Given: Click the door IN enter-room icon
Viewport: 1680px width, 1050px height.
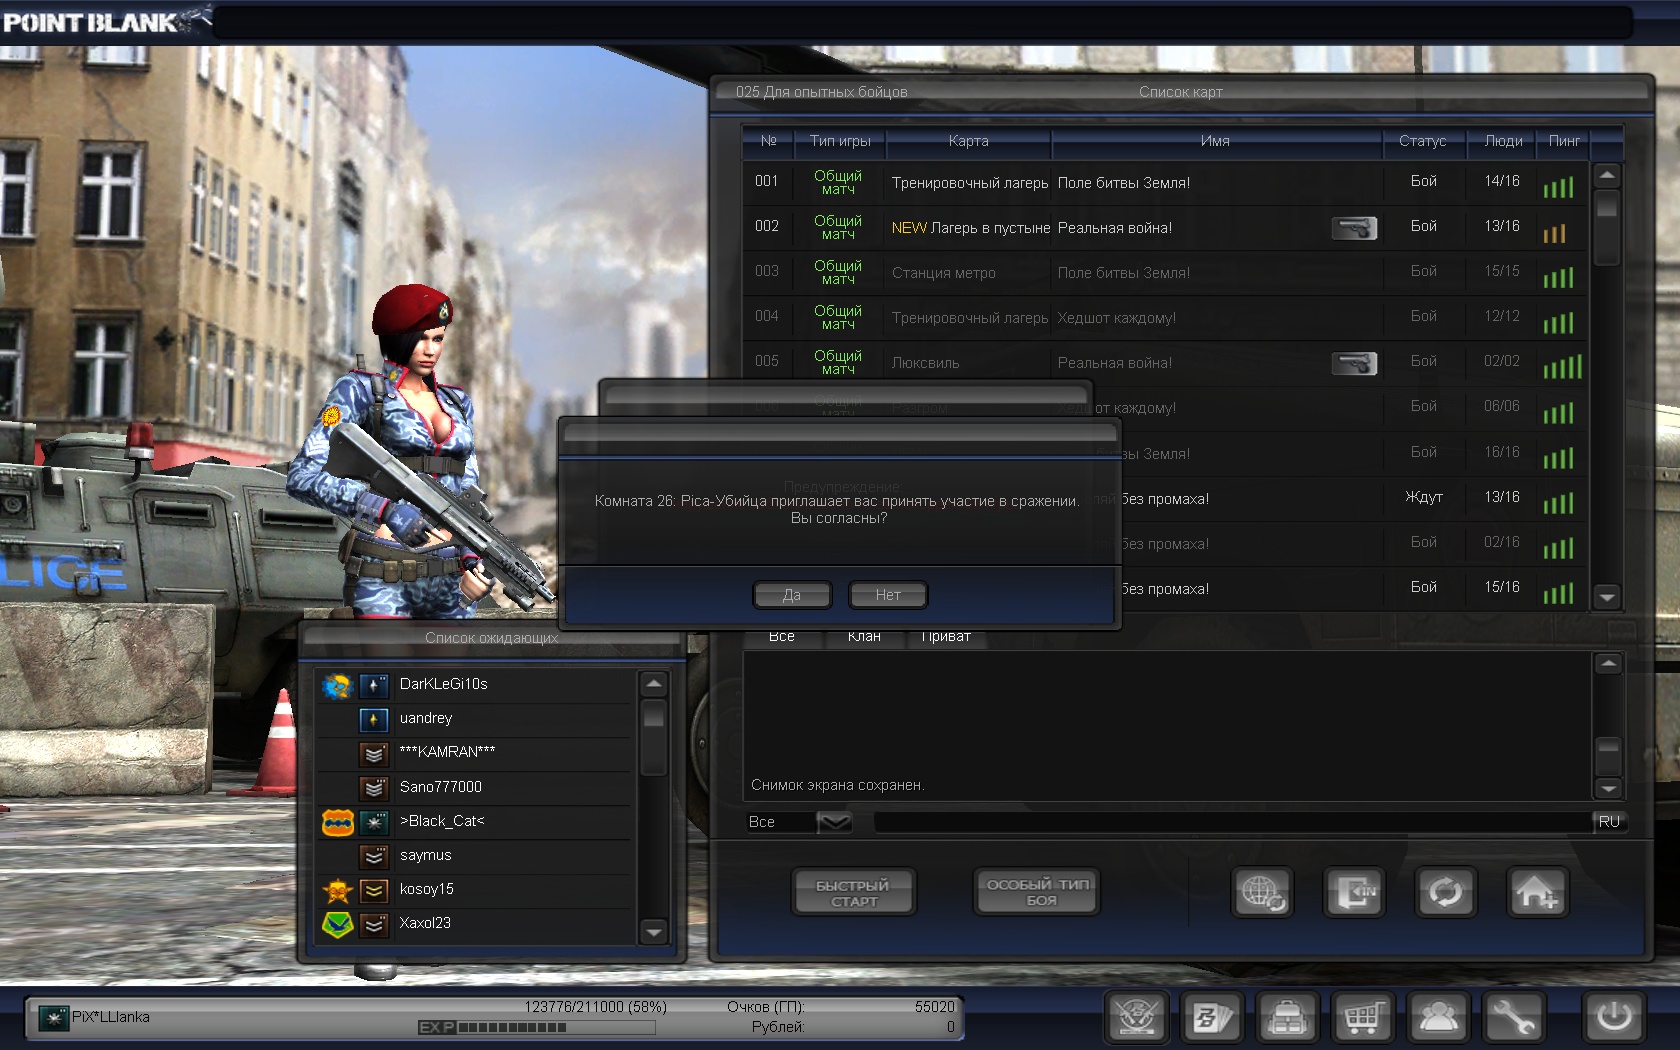Looking at the screenshot, I should pyautogui.click(x=1354, y=892).
